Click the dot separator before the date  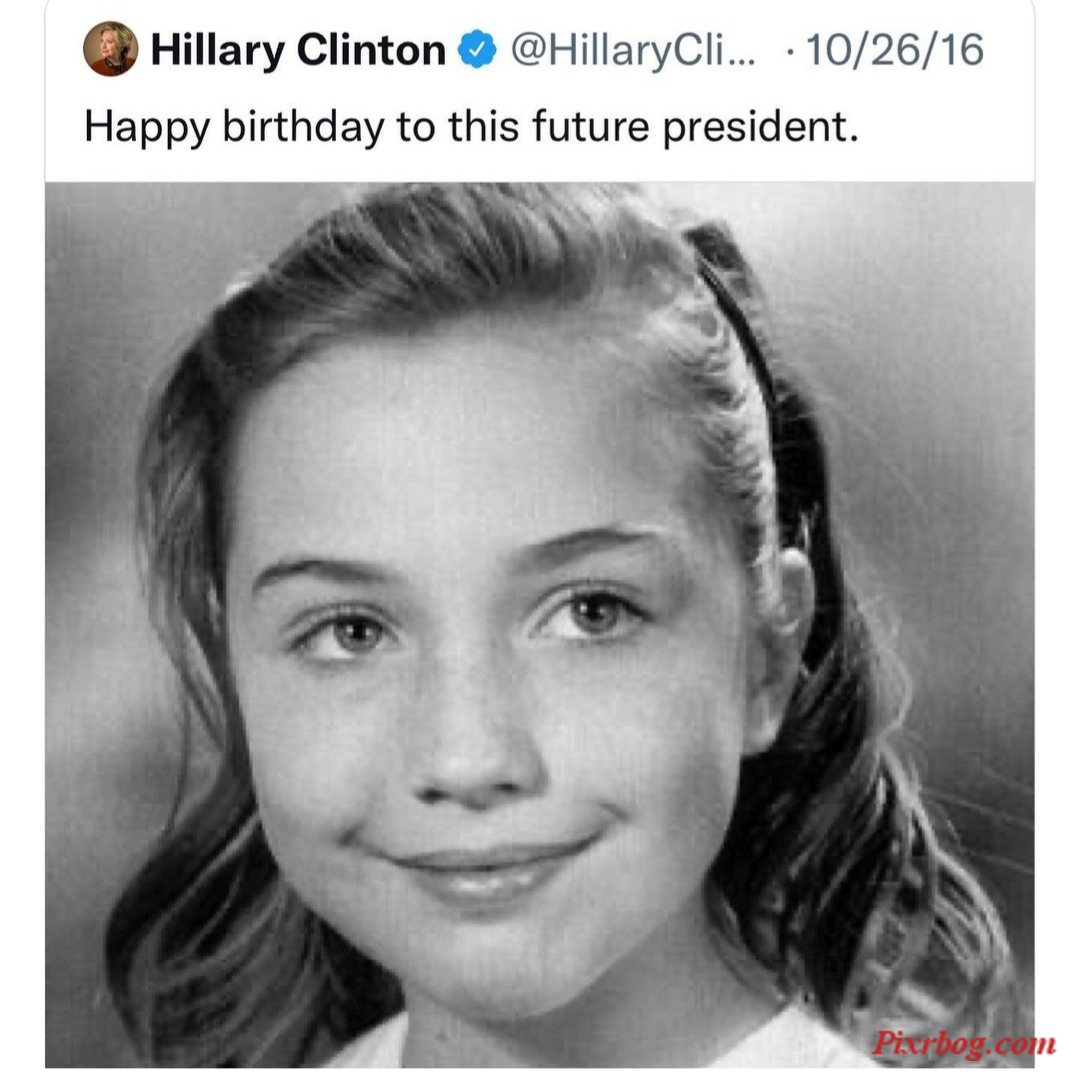tap(792, 51)
